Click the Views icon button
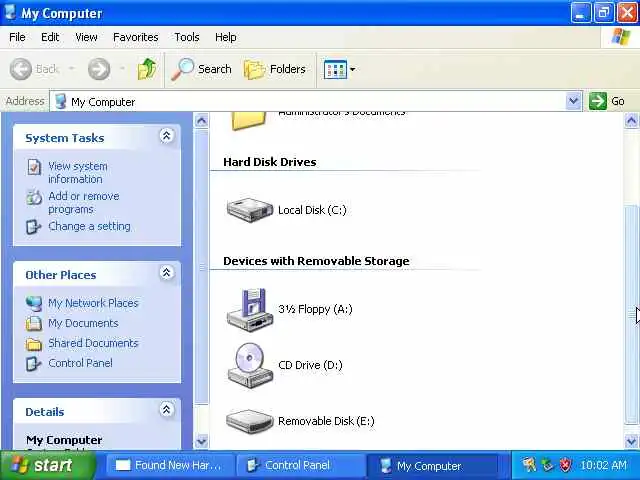This screenshot has width=640, height=480. [x=335, y=69]
